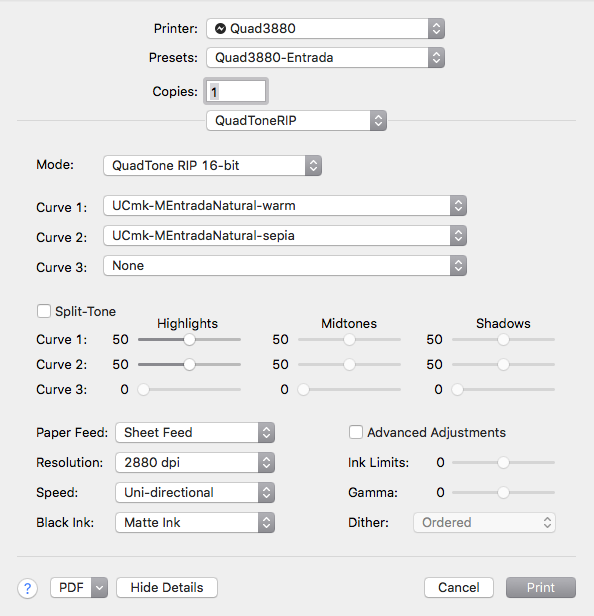594x616 pixels.
Task: Click the Curve 1 Shadows slider
Action: click(x=503, y=339)
